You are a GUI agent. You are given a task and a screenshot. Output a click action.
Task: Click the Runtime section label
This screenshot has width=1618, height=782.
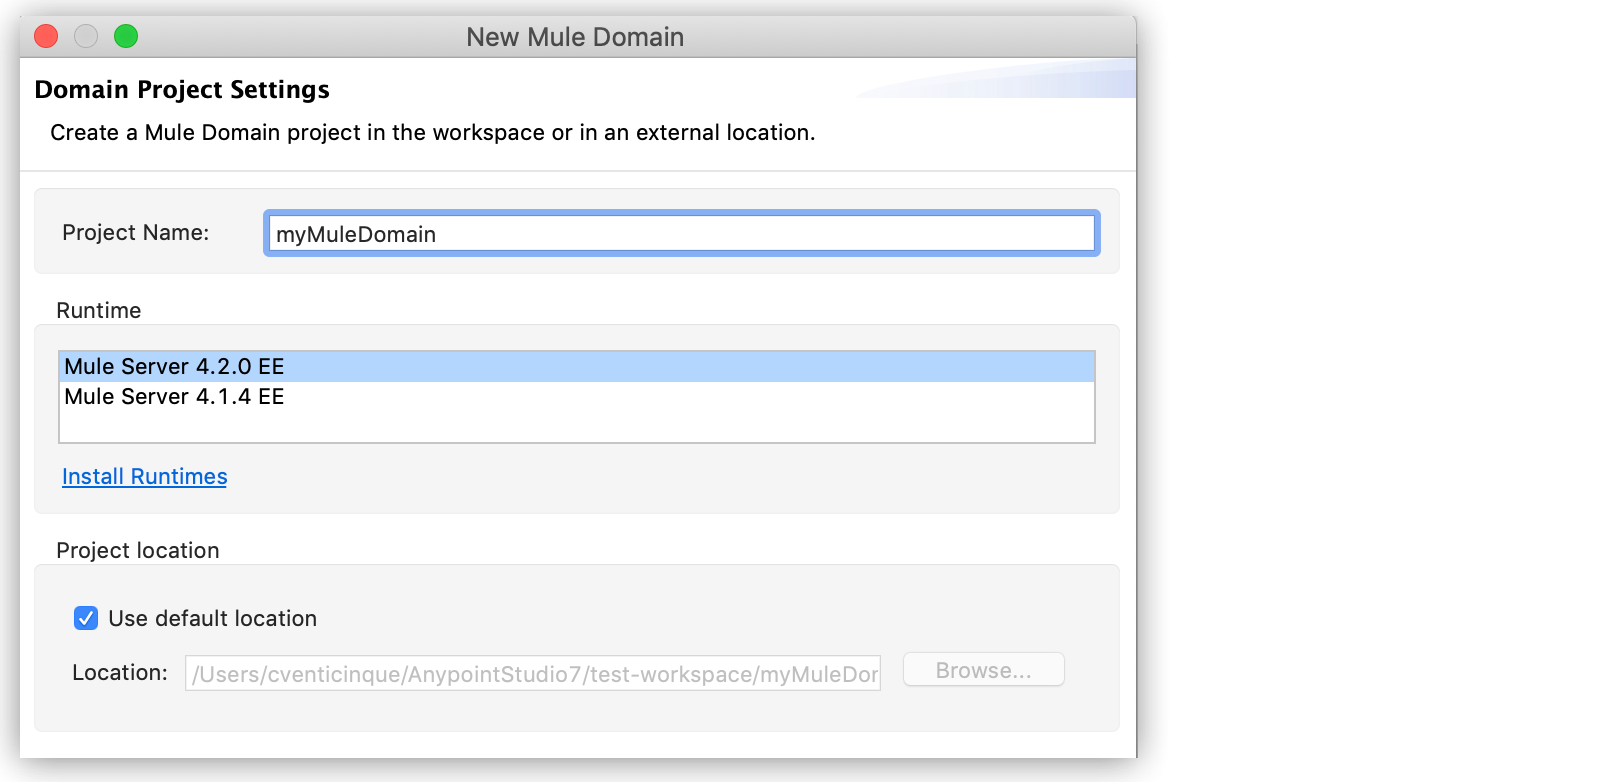point(99,311)
